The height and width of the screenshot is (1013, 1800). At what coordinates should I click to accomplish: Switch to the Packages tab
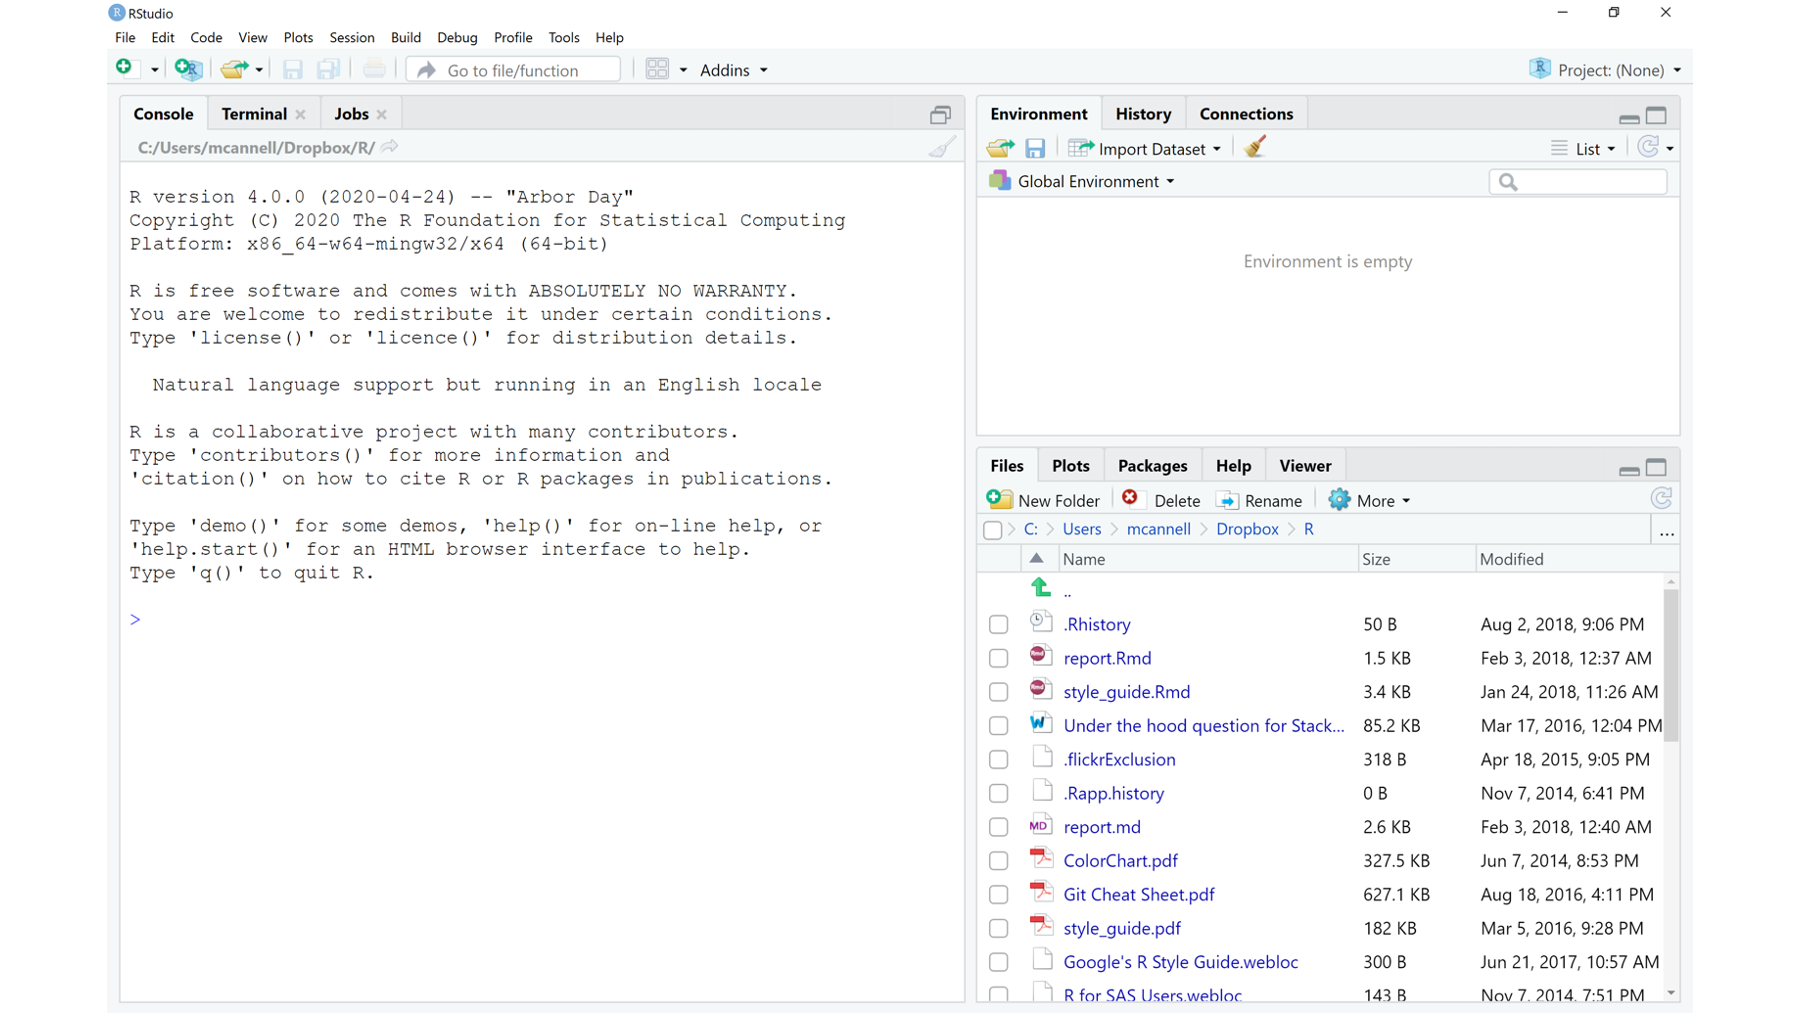[x=1152, y=466]
